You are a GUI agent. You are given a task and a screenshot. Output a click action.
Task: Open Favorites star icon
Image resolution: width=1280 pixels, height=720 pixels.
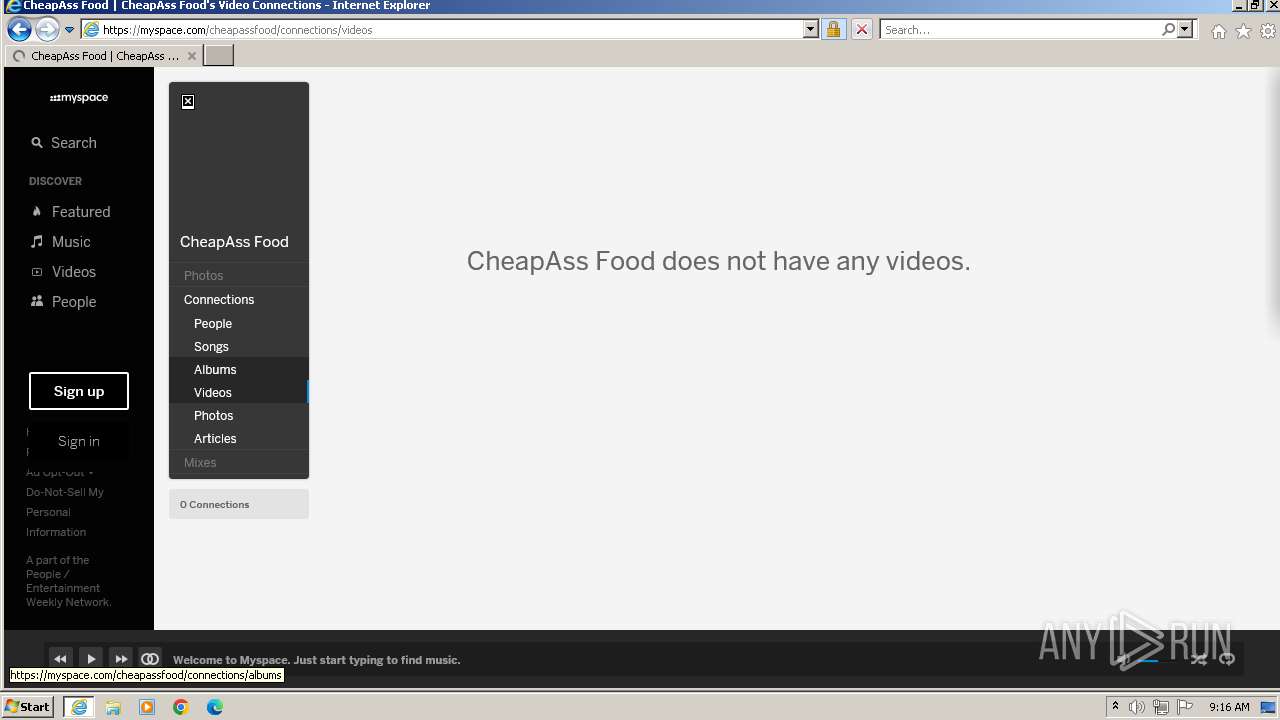click(x=1243, y=31)
